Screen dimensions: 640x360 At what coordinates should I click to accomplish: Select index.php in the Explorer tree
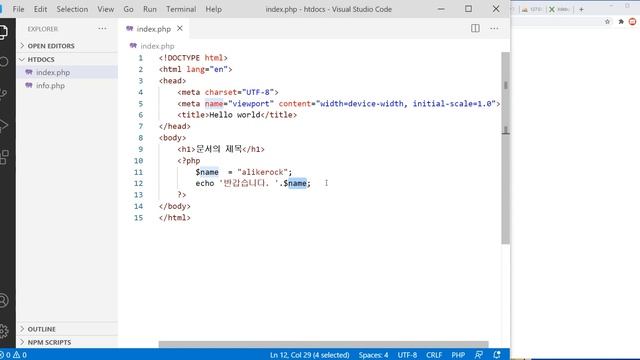tap(67, 72)
